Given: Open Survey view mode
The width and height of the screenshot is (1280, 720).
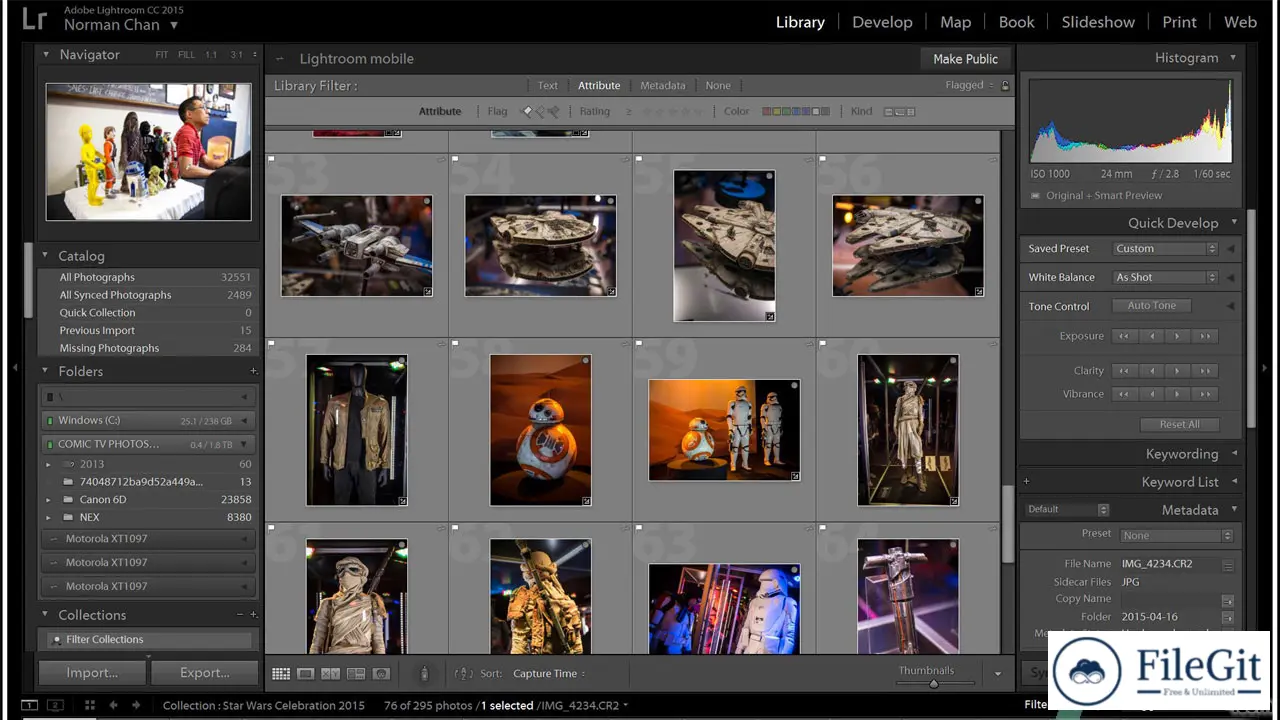Looking at the screenshot, I should [x=355, y=674].
